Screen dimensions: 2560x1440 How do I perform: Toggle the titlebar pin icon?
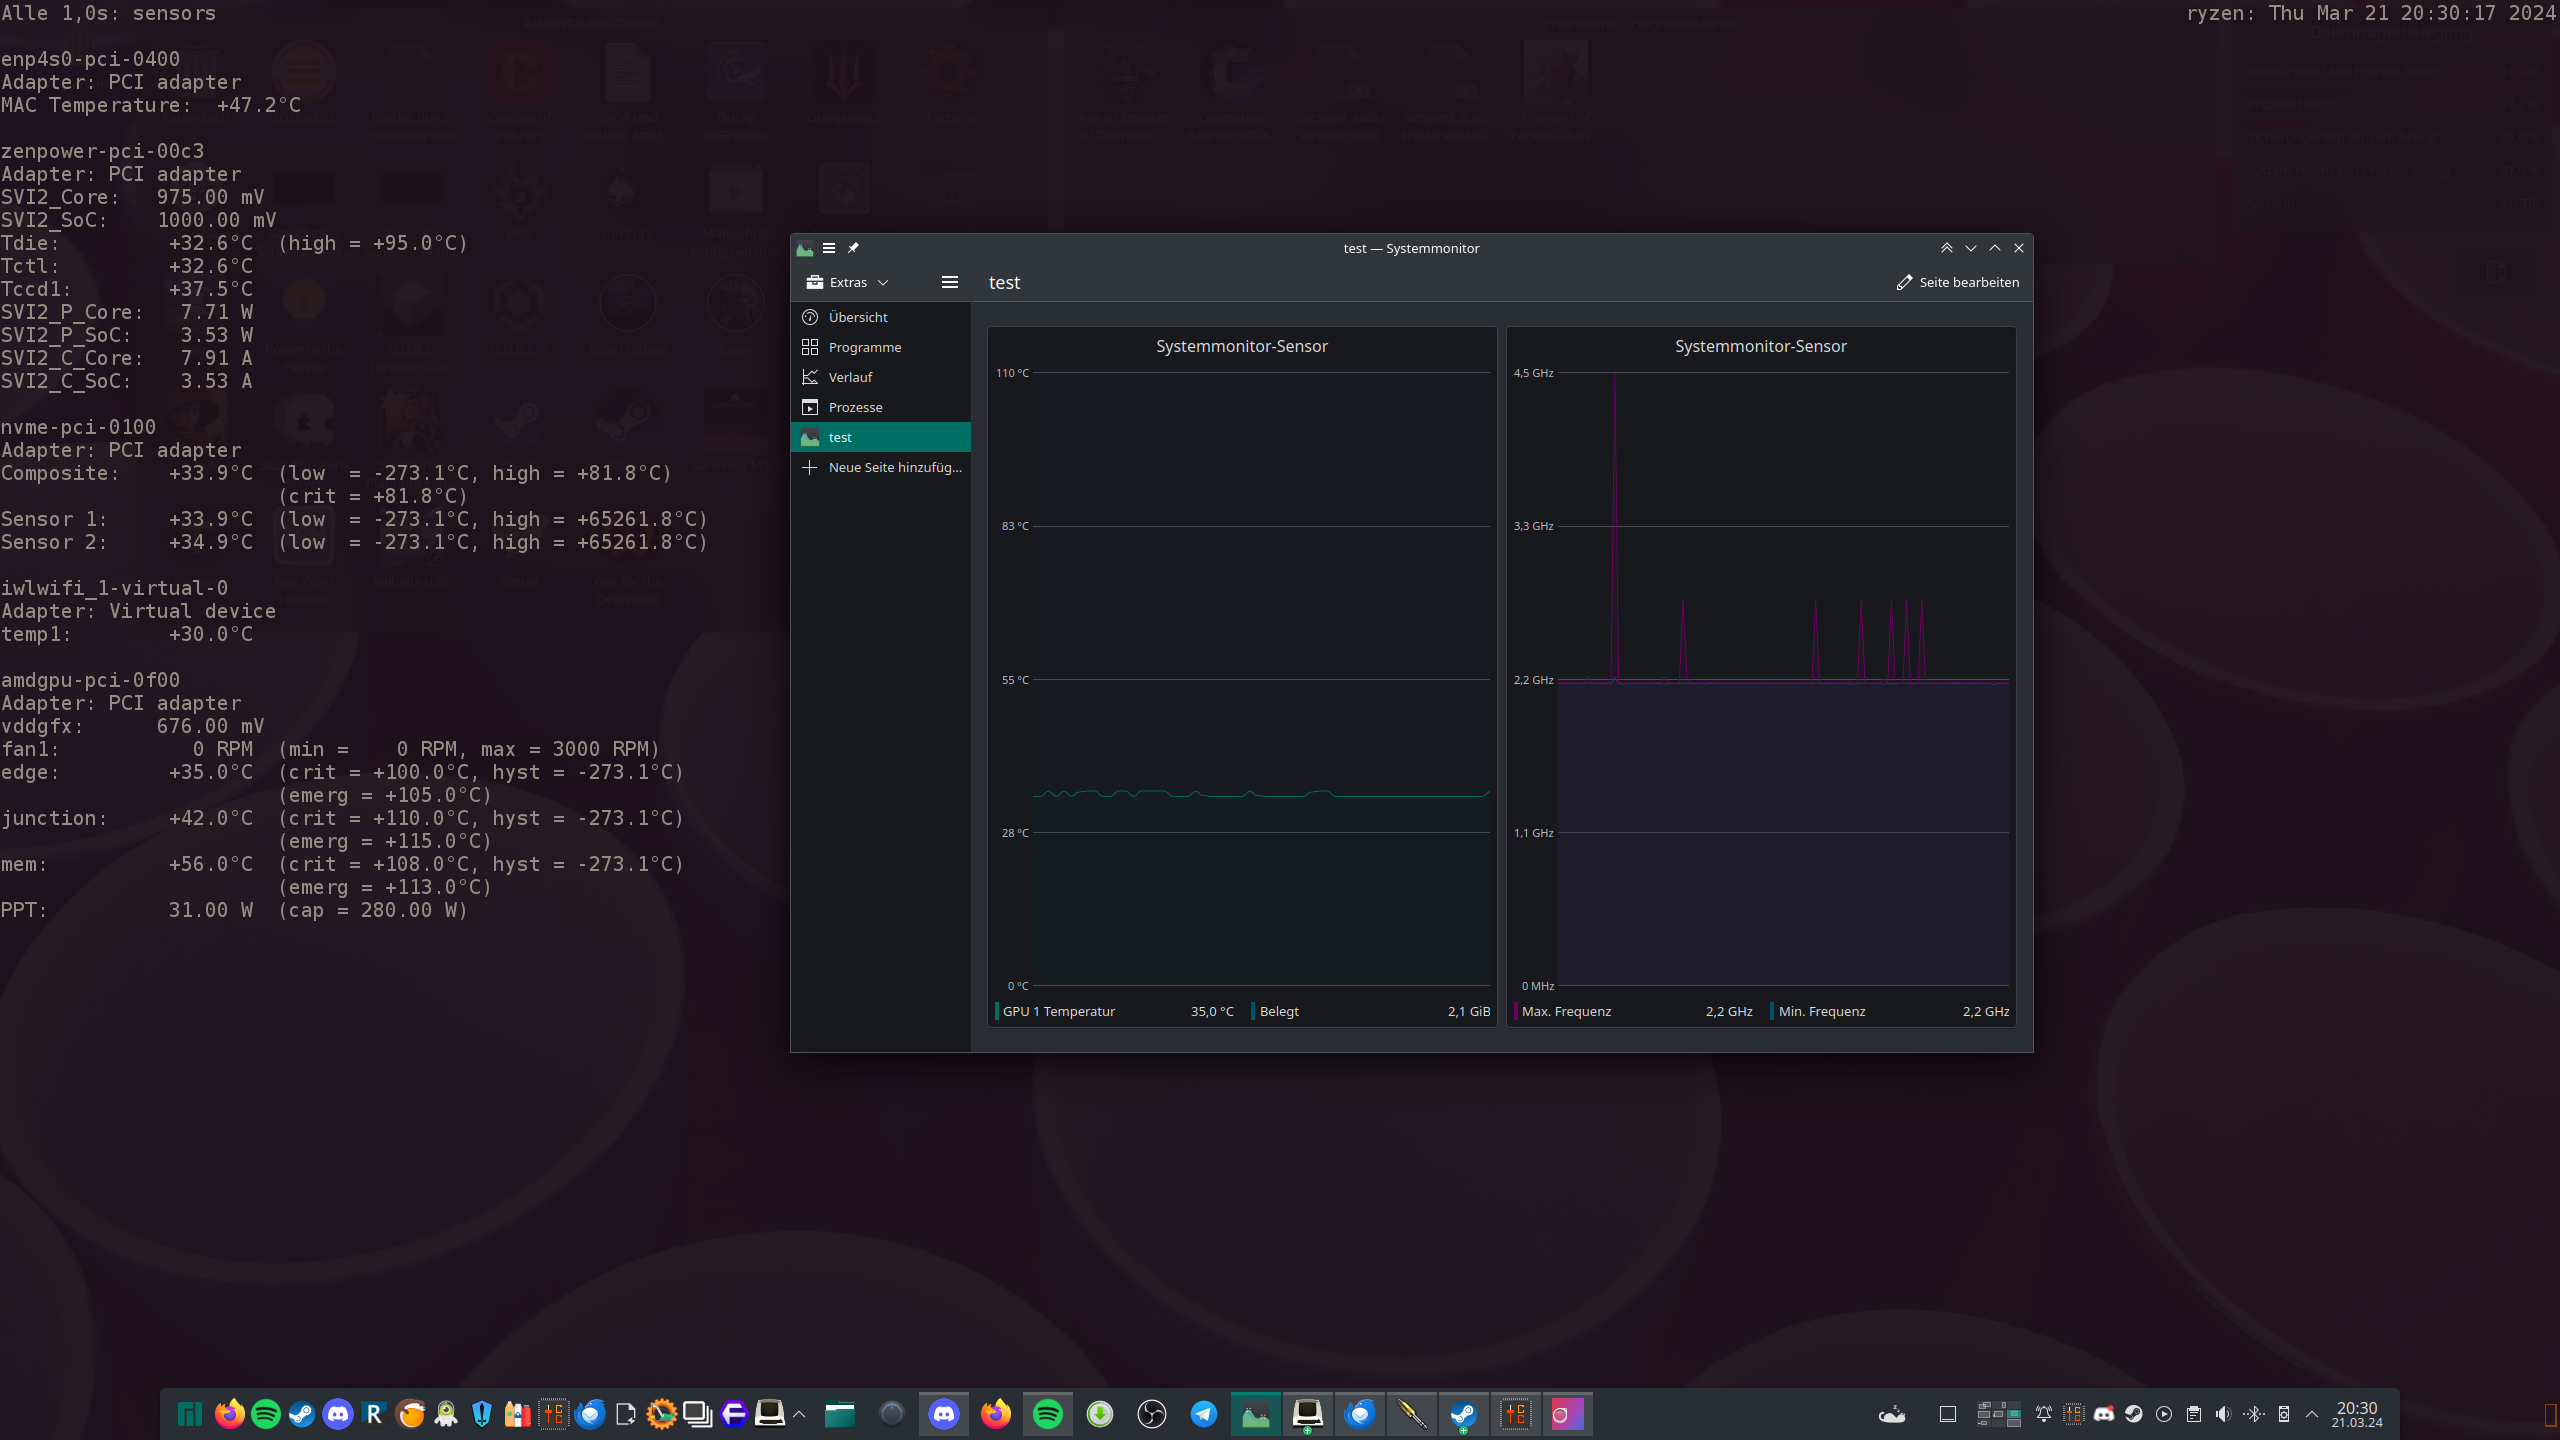[x=853, y=248]
